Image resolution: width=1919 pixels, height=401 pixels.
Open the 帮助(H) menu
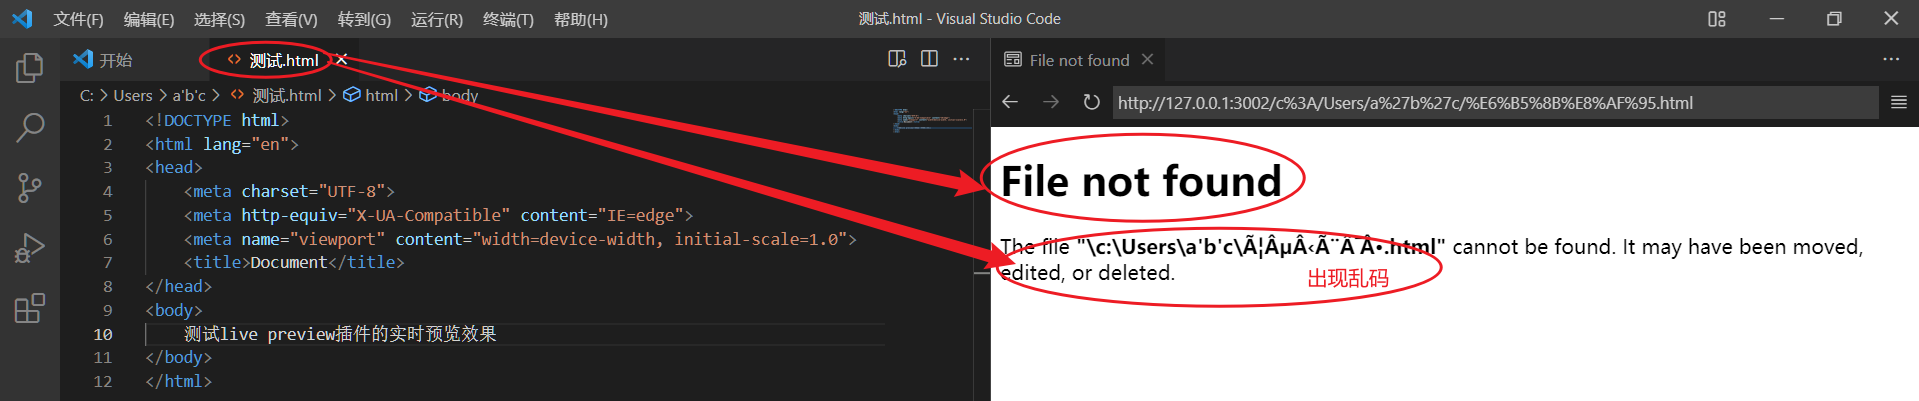[580, 19]
